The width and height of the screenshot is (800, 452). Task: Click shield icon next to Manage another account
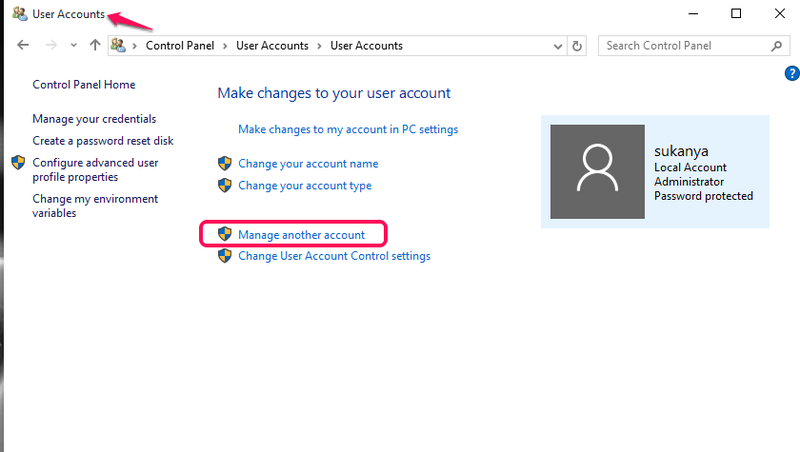pos(224,234)
